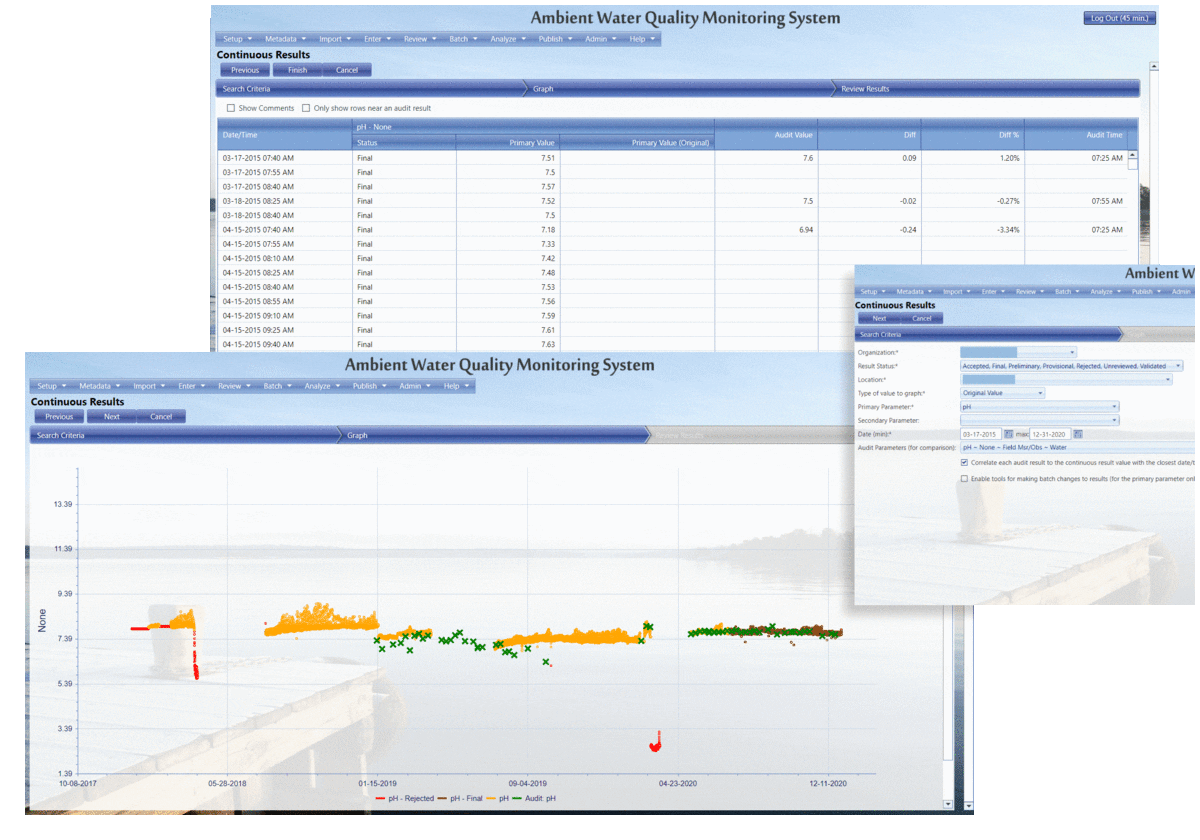The width and height of the screenshot is (1200, 840).
Task: Expand the Primary Parameter pH dropdown arrow
Action: click(x=1115, y=407)
